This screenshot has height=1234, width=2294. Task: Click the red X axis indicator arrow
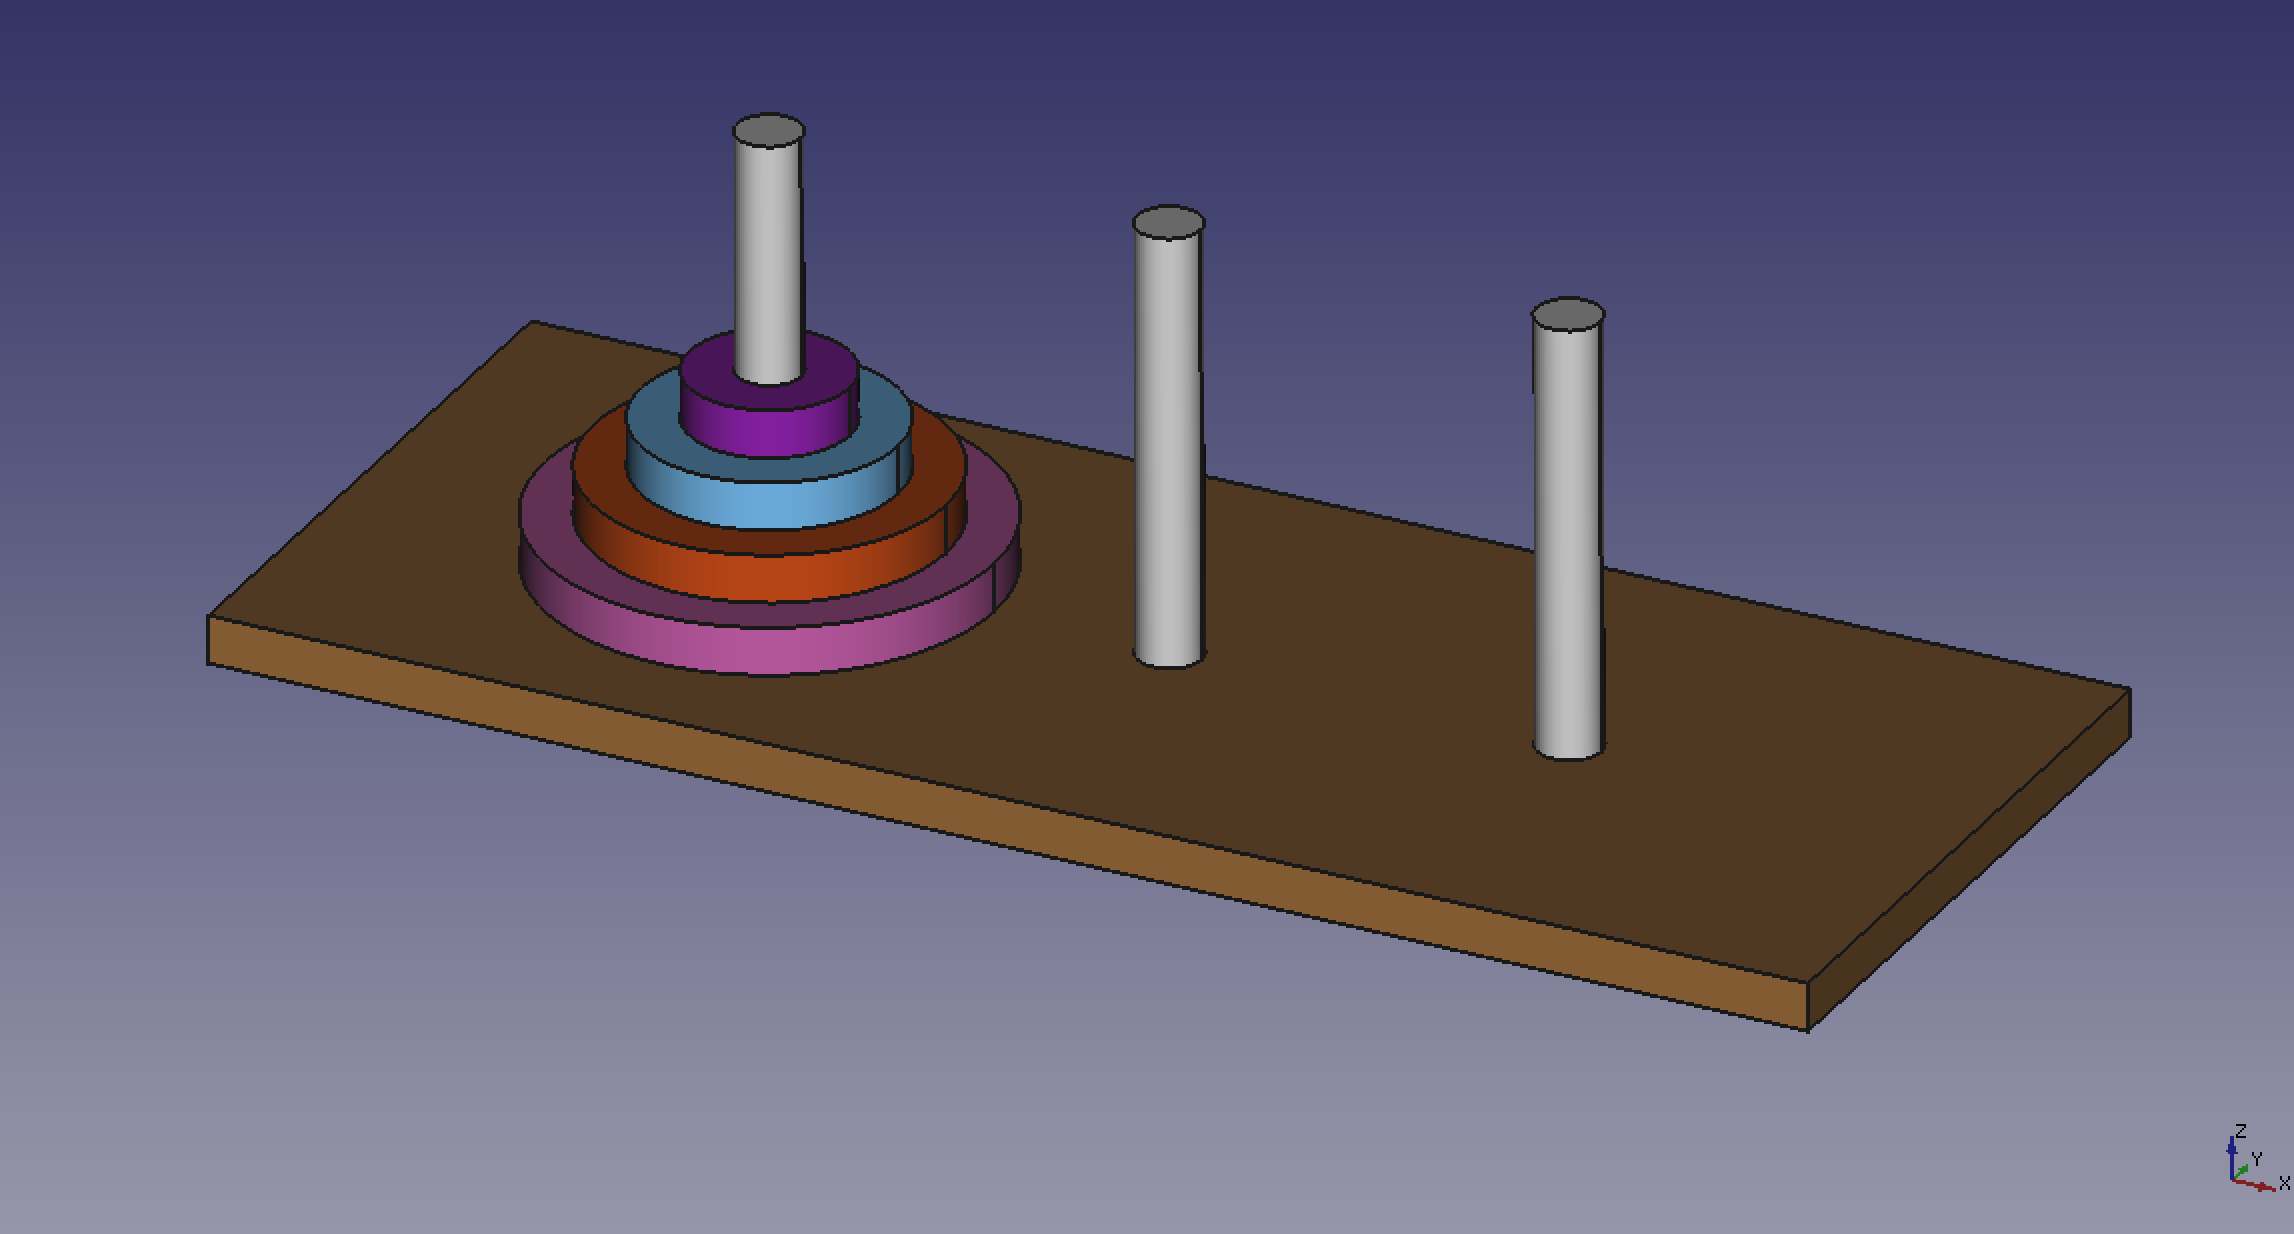click(2258, 1187)
